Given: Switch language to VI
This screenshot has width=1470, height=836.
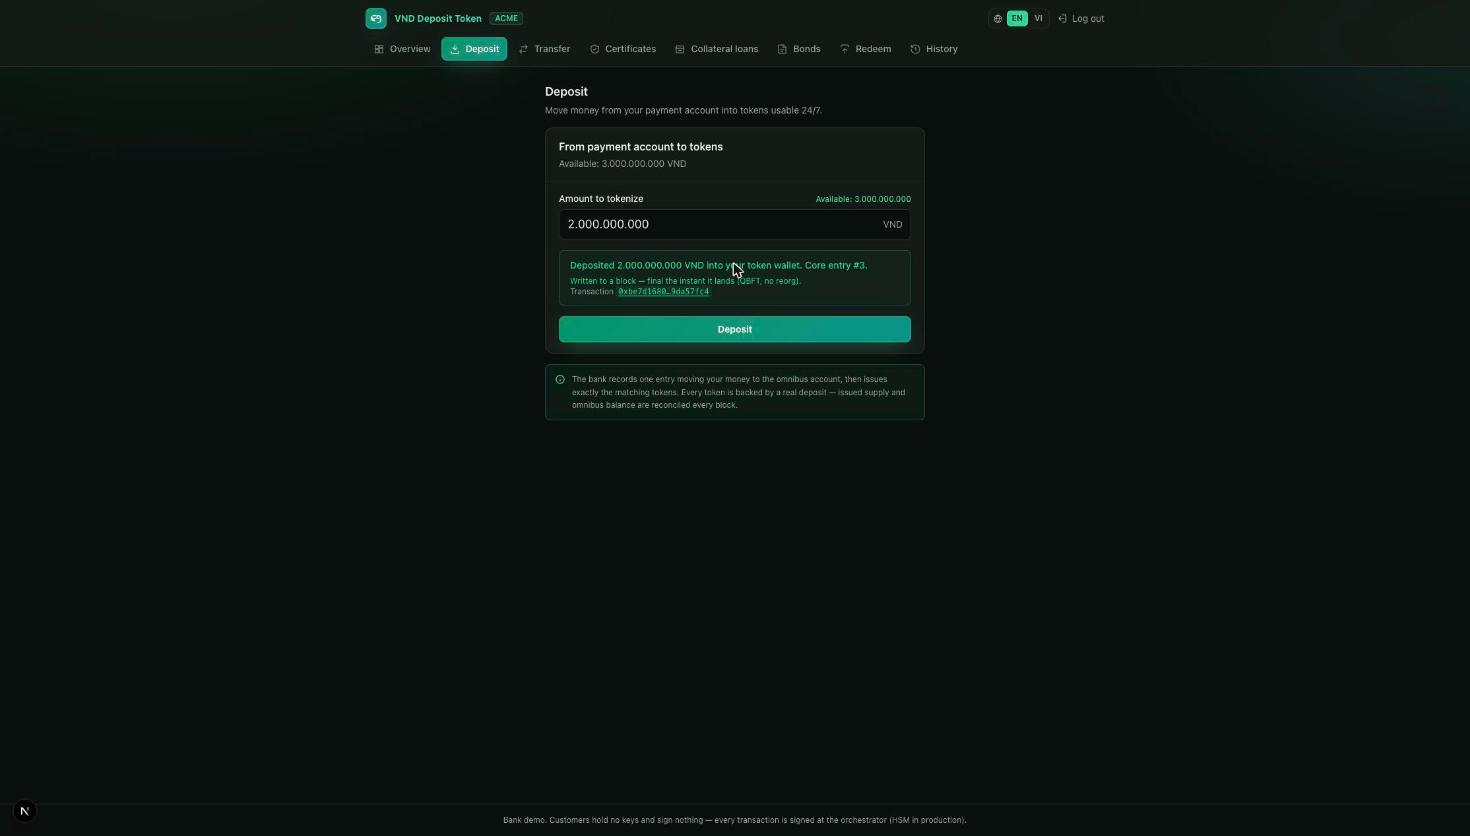Looking at the screenshot, I should click(x=1038, y=18).
